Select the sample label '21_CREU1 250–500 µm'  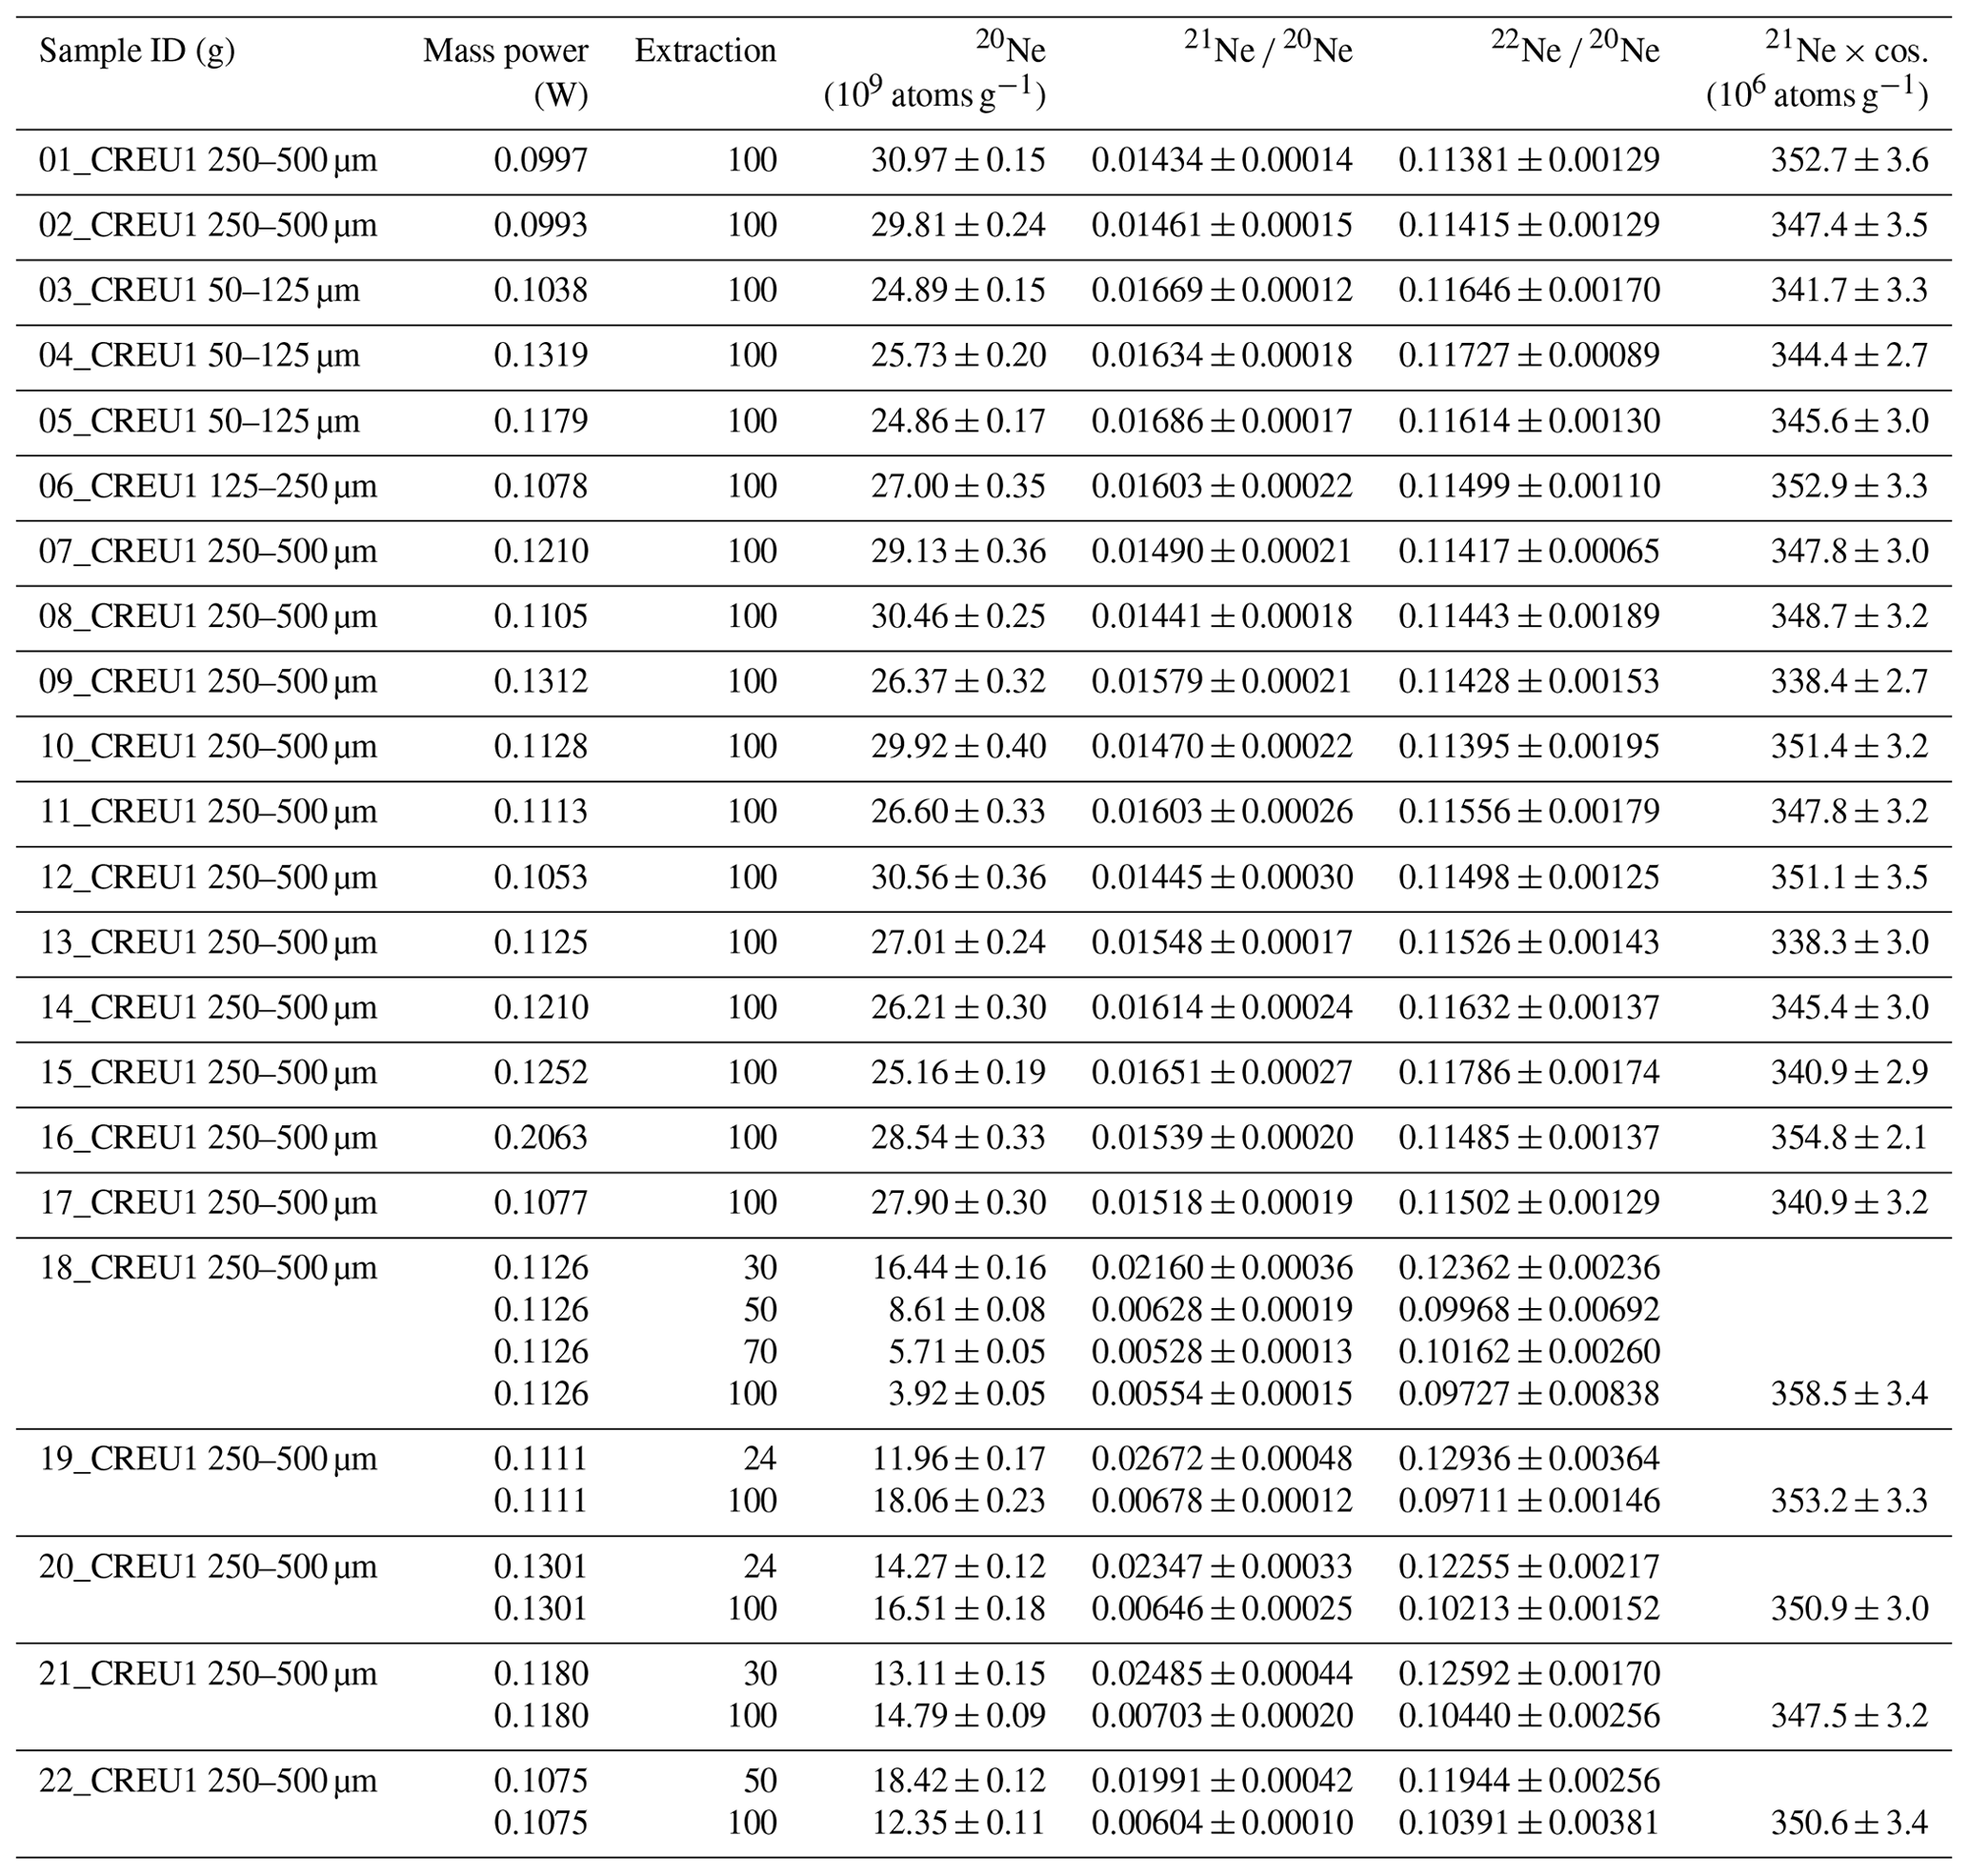[x=208, y=1673]
